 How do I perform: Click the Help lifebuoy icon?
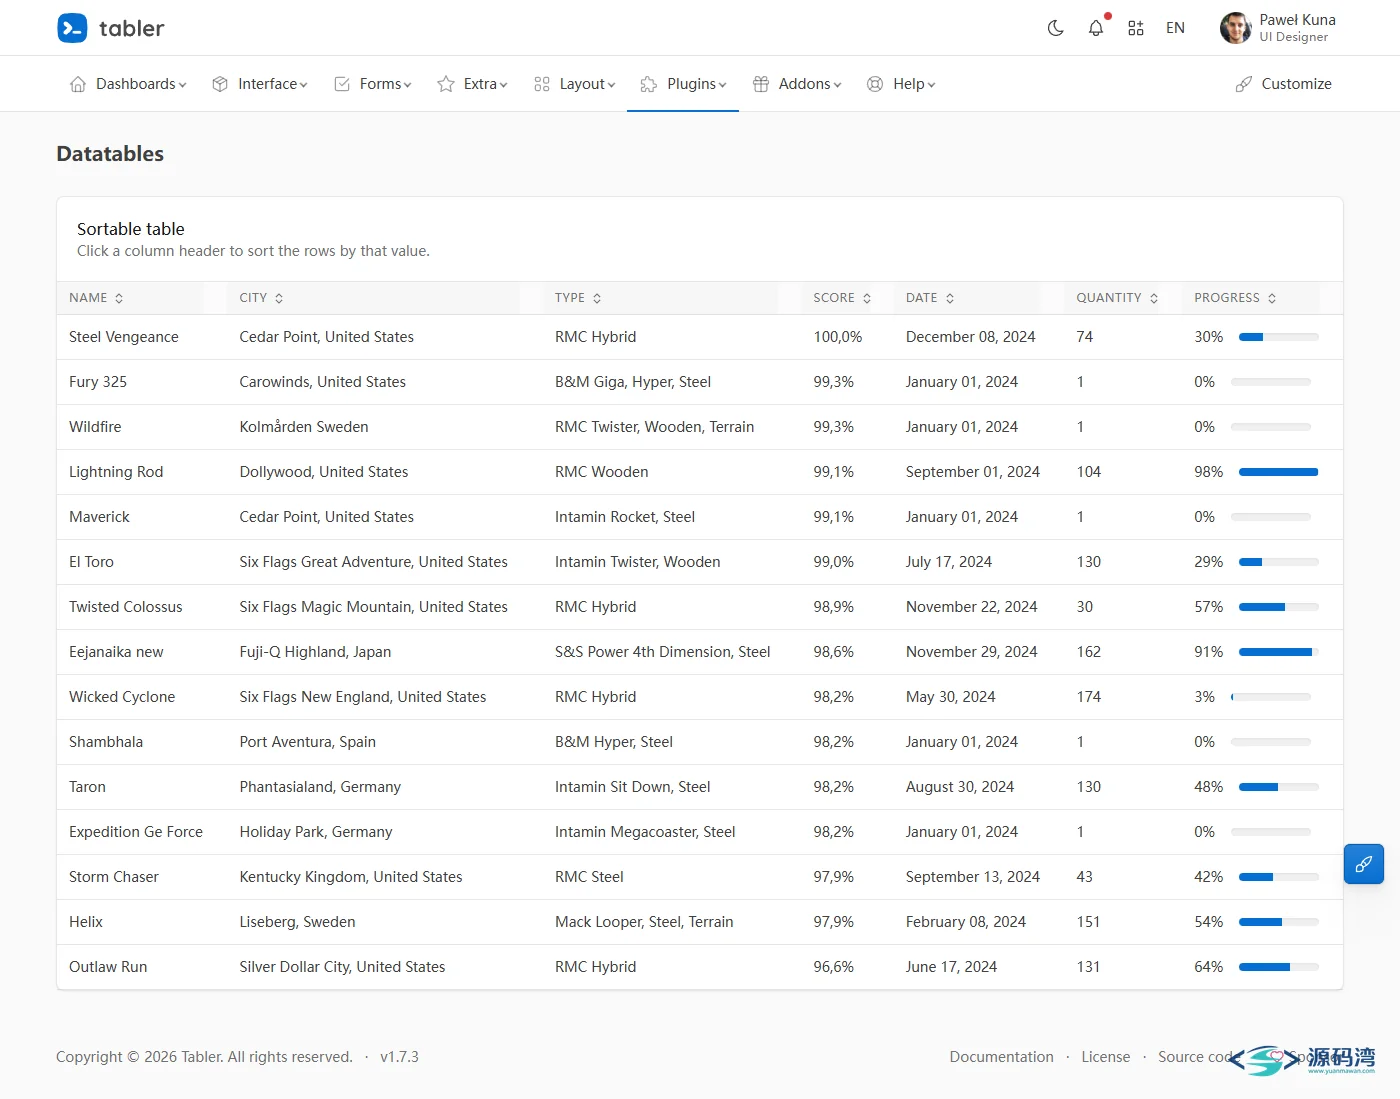coord(875,84)
